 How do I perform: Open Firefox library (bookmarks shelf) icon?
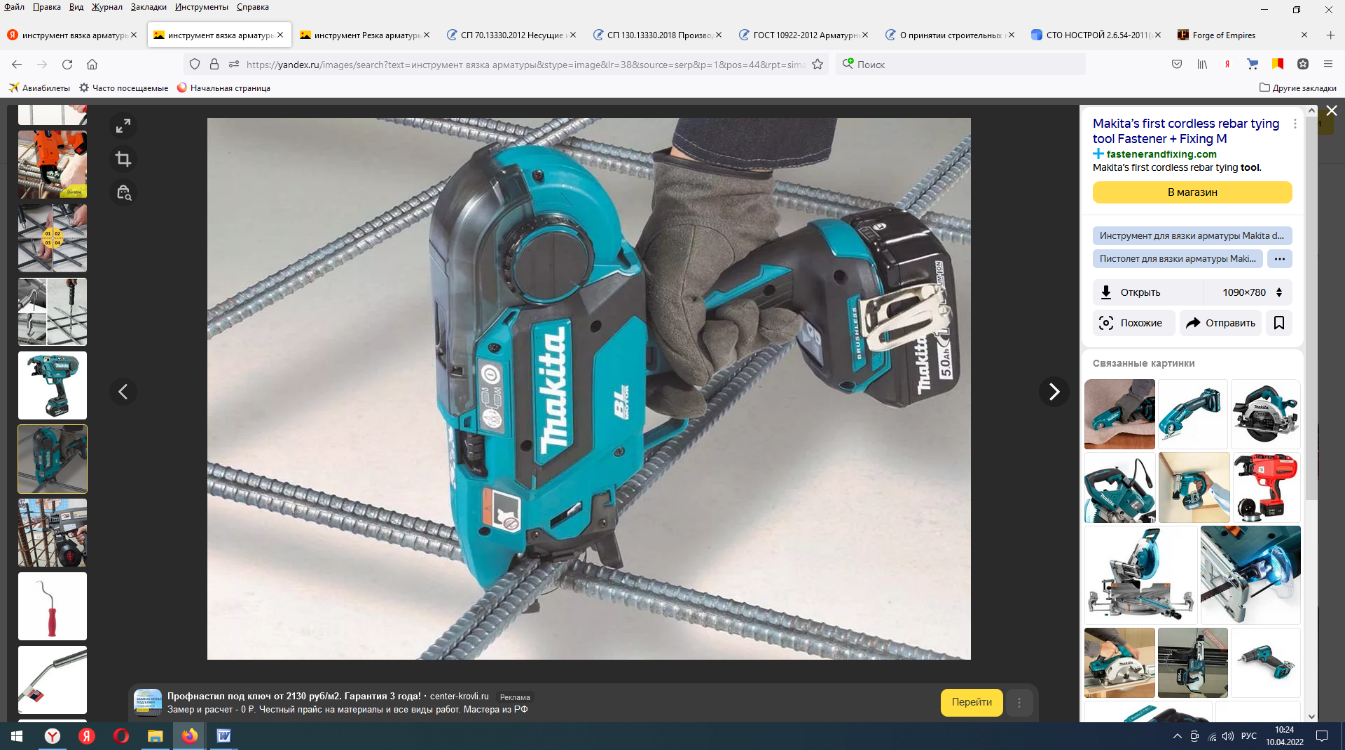1203,64
